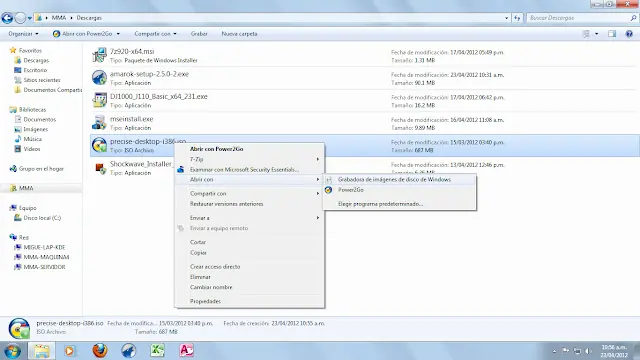Select the DJ1000_J110_Basic_x64_231.exe icon
The height and width of the screenshot is (360, 640).
point(99,100)
